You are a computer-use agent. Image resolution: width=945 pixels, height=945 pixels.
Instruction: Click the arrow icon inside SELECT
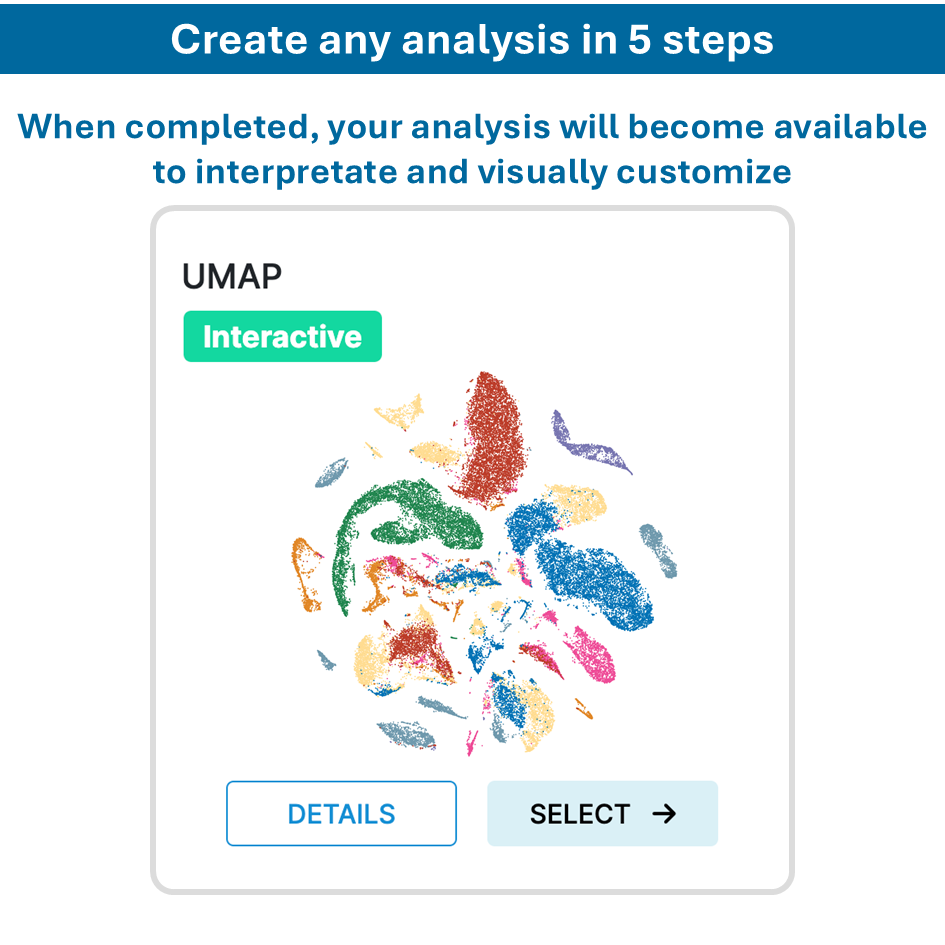click(663, 814)
